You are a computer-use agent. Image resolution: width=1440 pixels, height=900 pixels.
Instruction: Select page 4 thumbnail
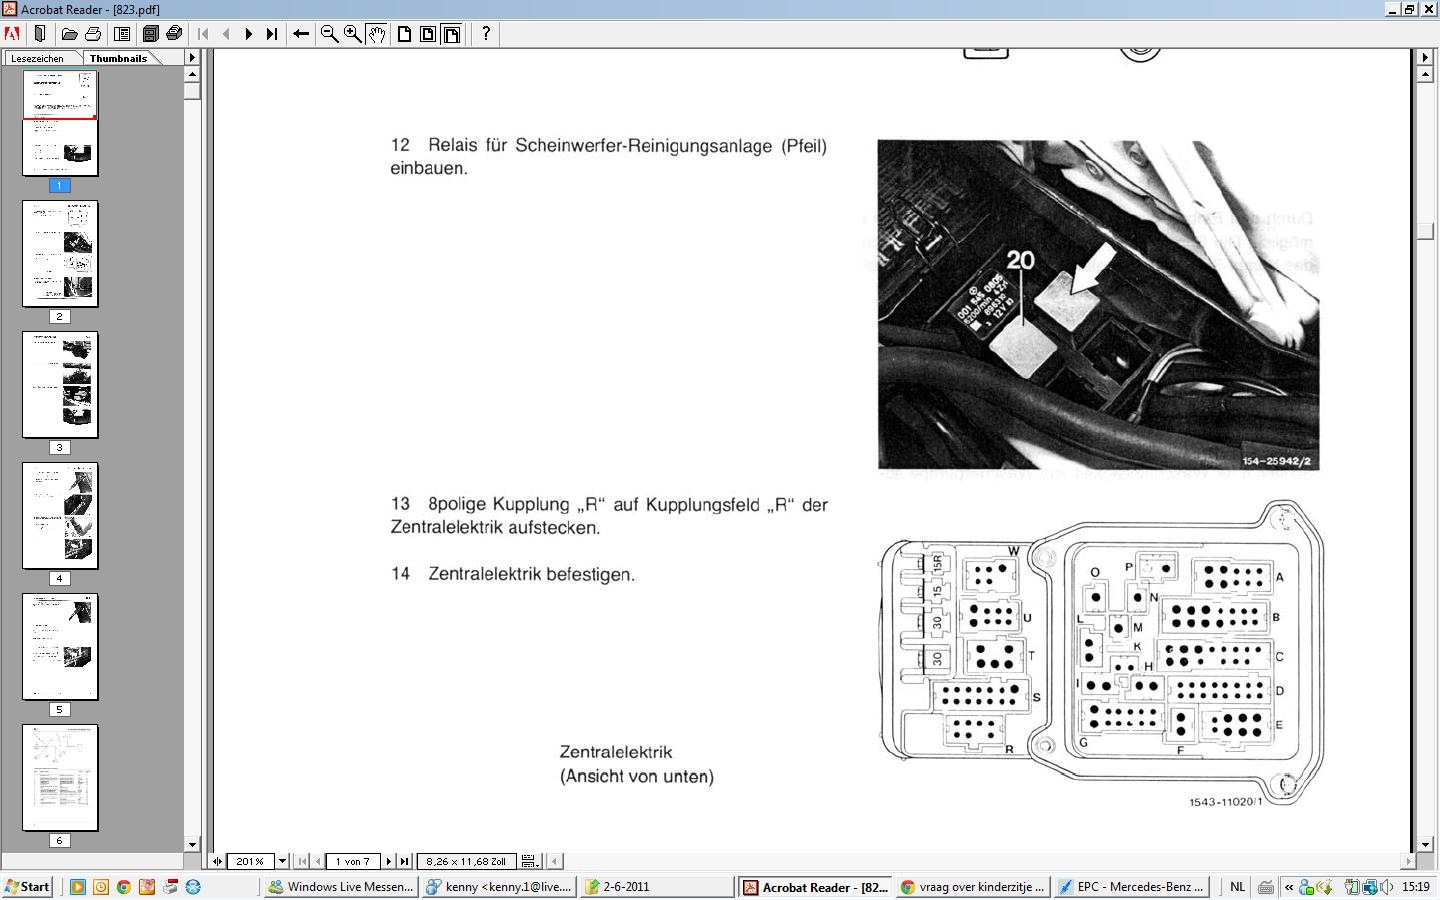click(x=60, y=516)
